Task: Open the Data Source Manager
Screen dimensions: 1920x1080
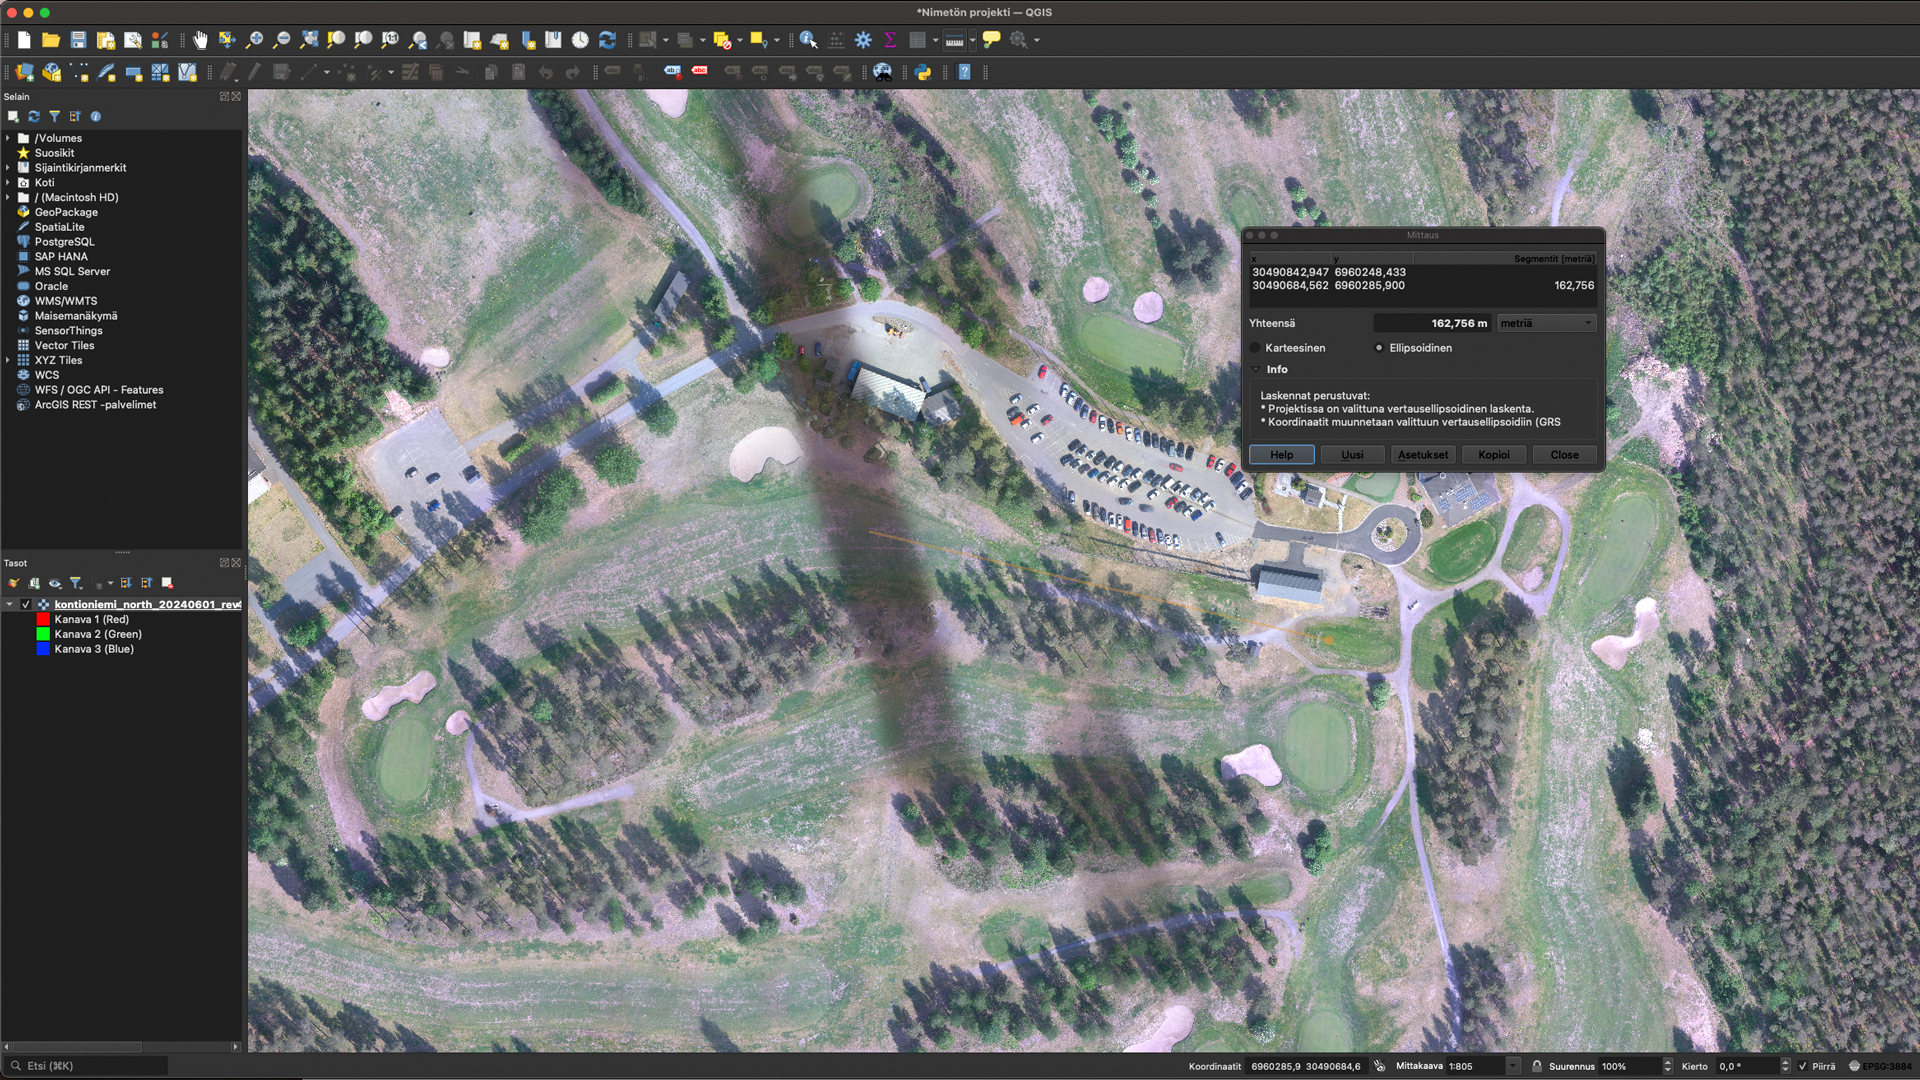Action: tap(25, 72)
